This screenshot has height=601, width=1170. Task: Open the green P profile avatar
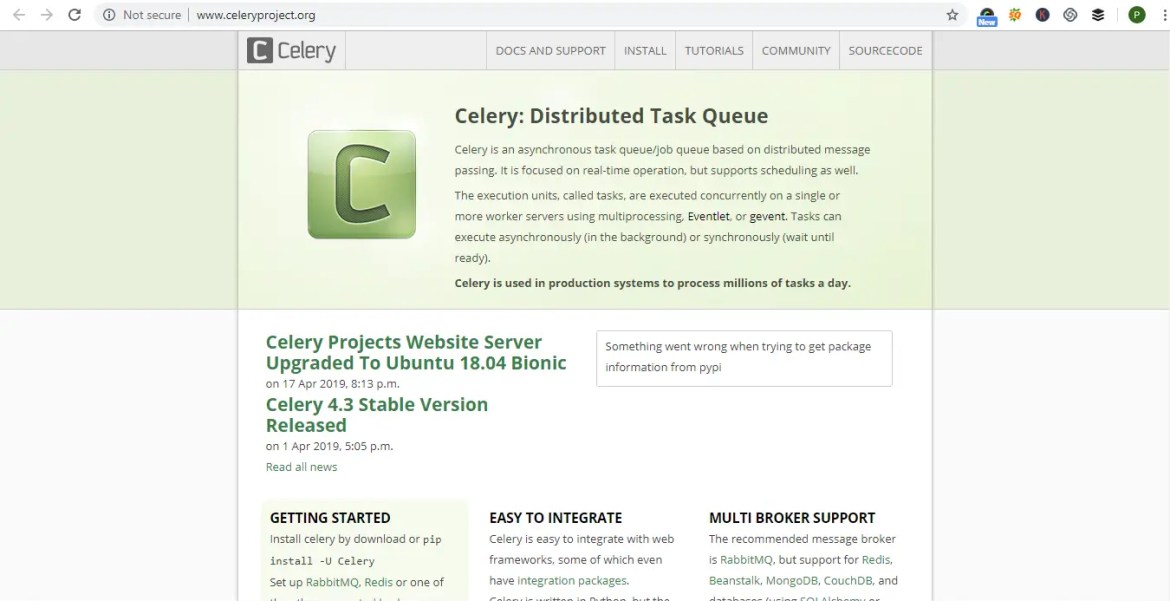tap(1136, 15)
